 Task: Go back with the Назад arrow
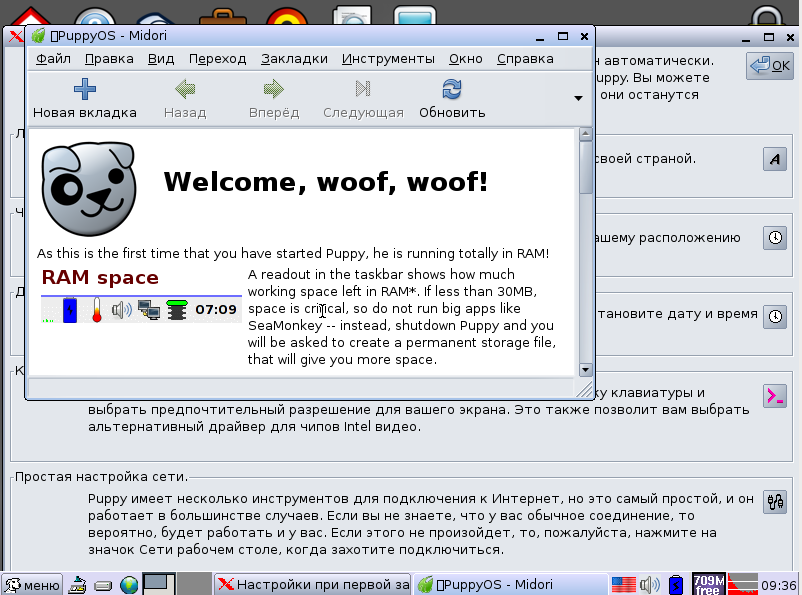tap(185, 89)
